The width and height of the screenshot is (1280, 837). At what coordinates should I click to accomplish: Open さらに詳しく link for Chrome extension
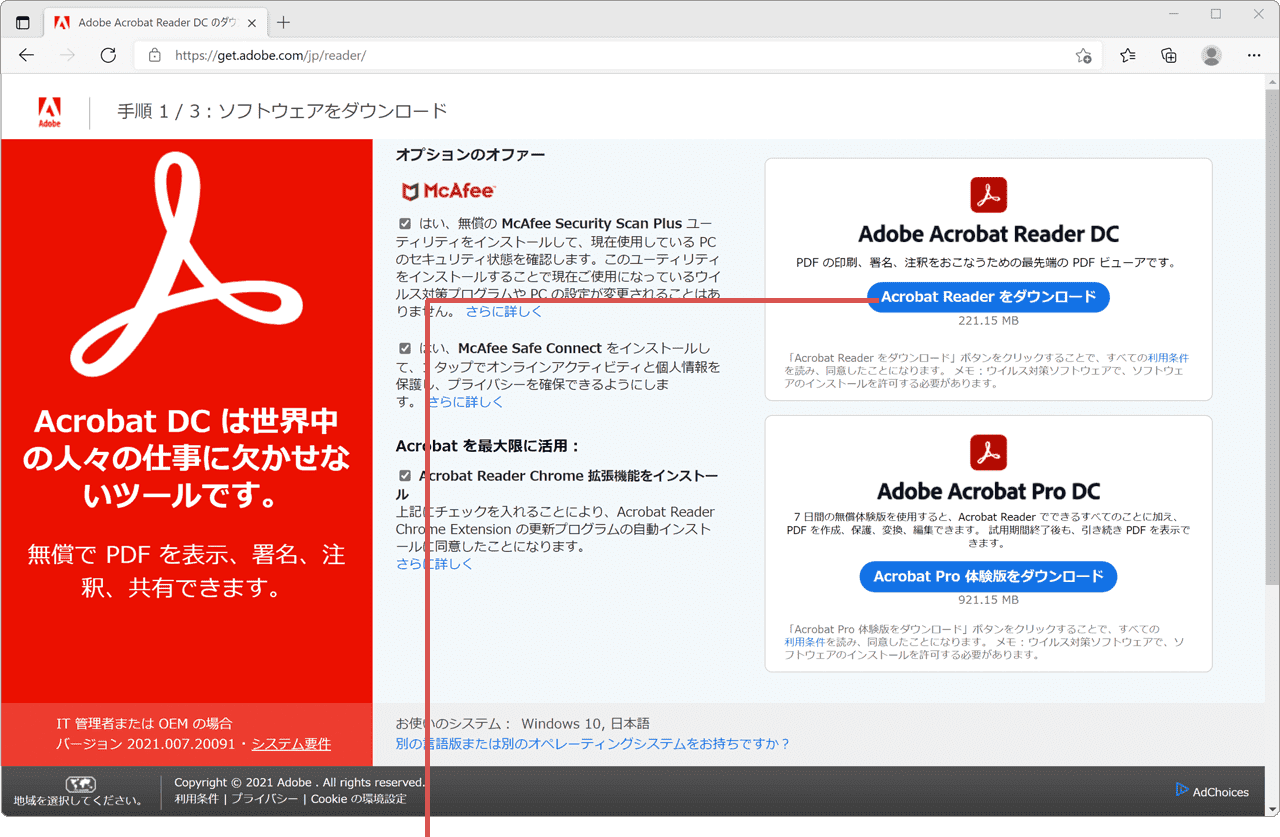coord(434,564)
